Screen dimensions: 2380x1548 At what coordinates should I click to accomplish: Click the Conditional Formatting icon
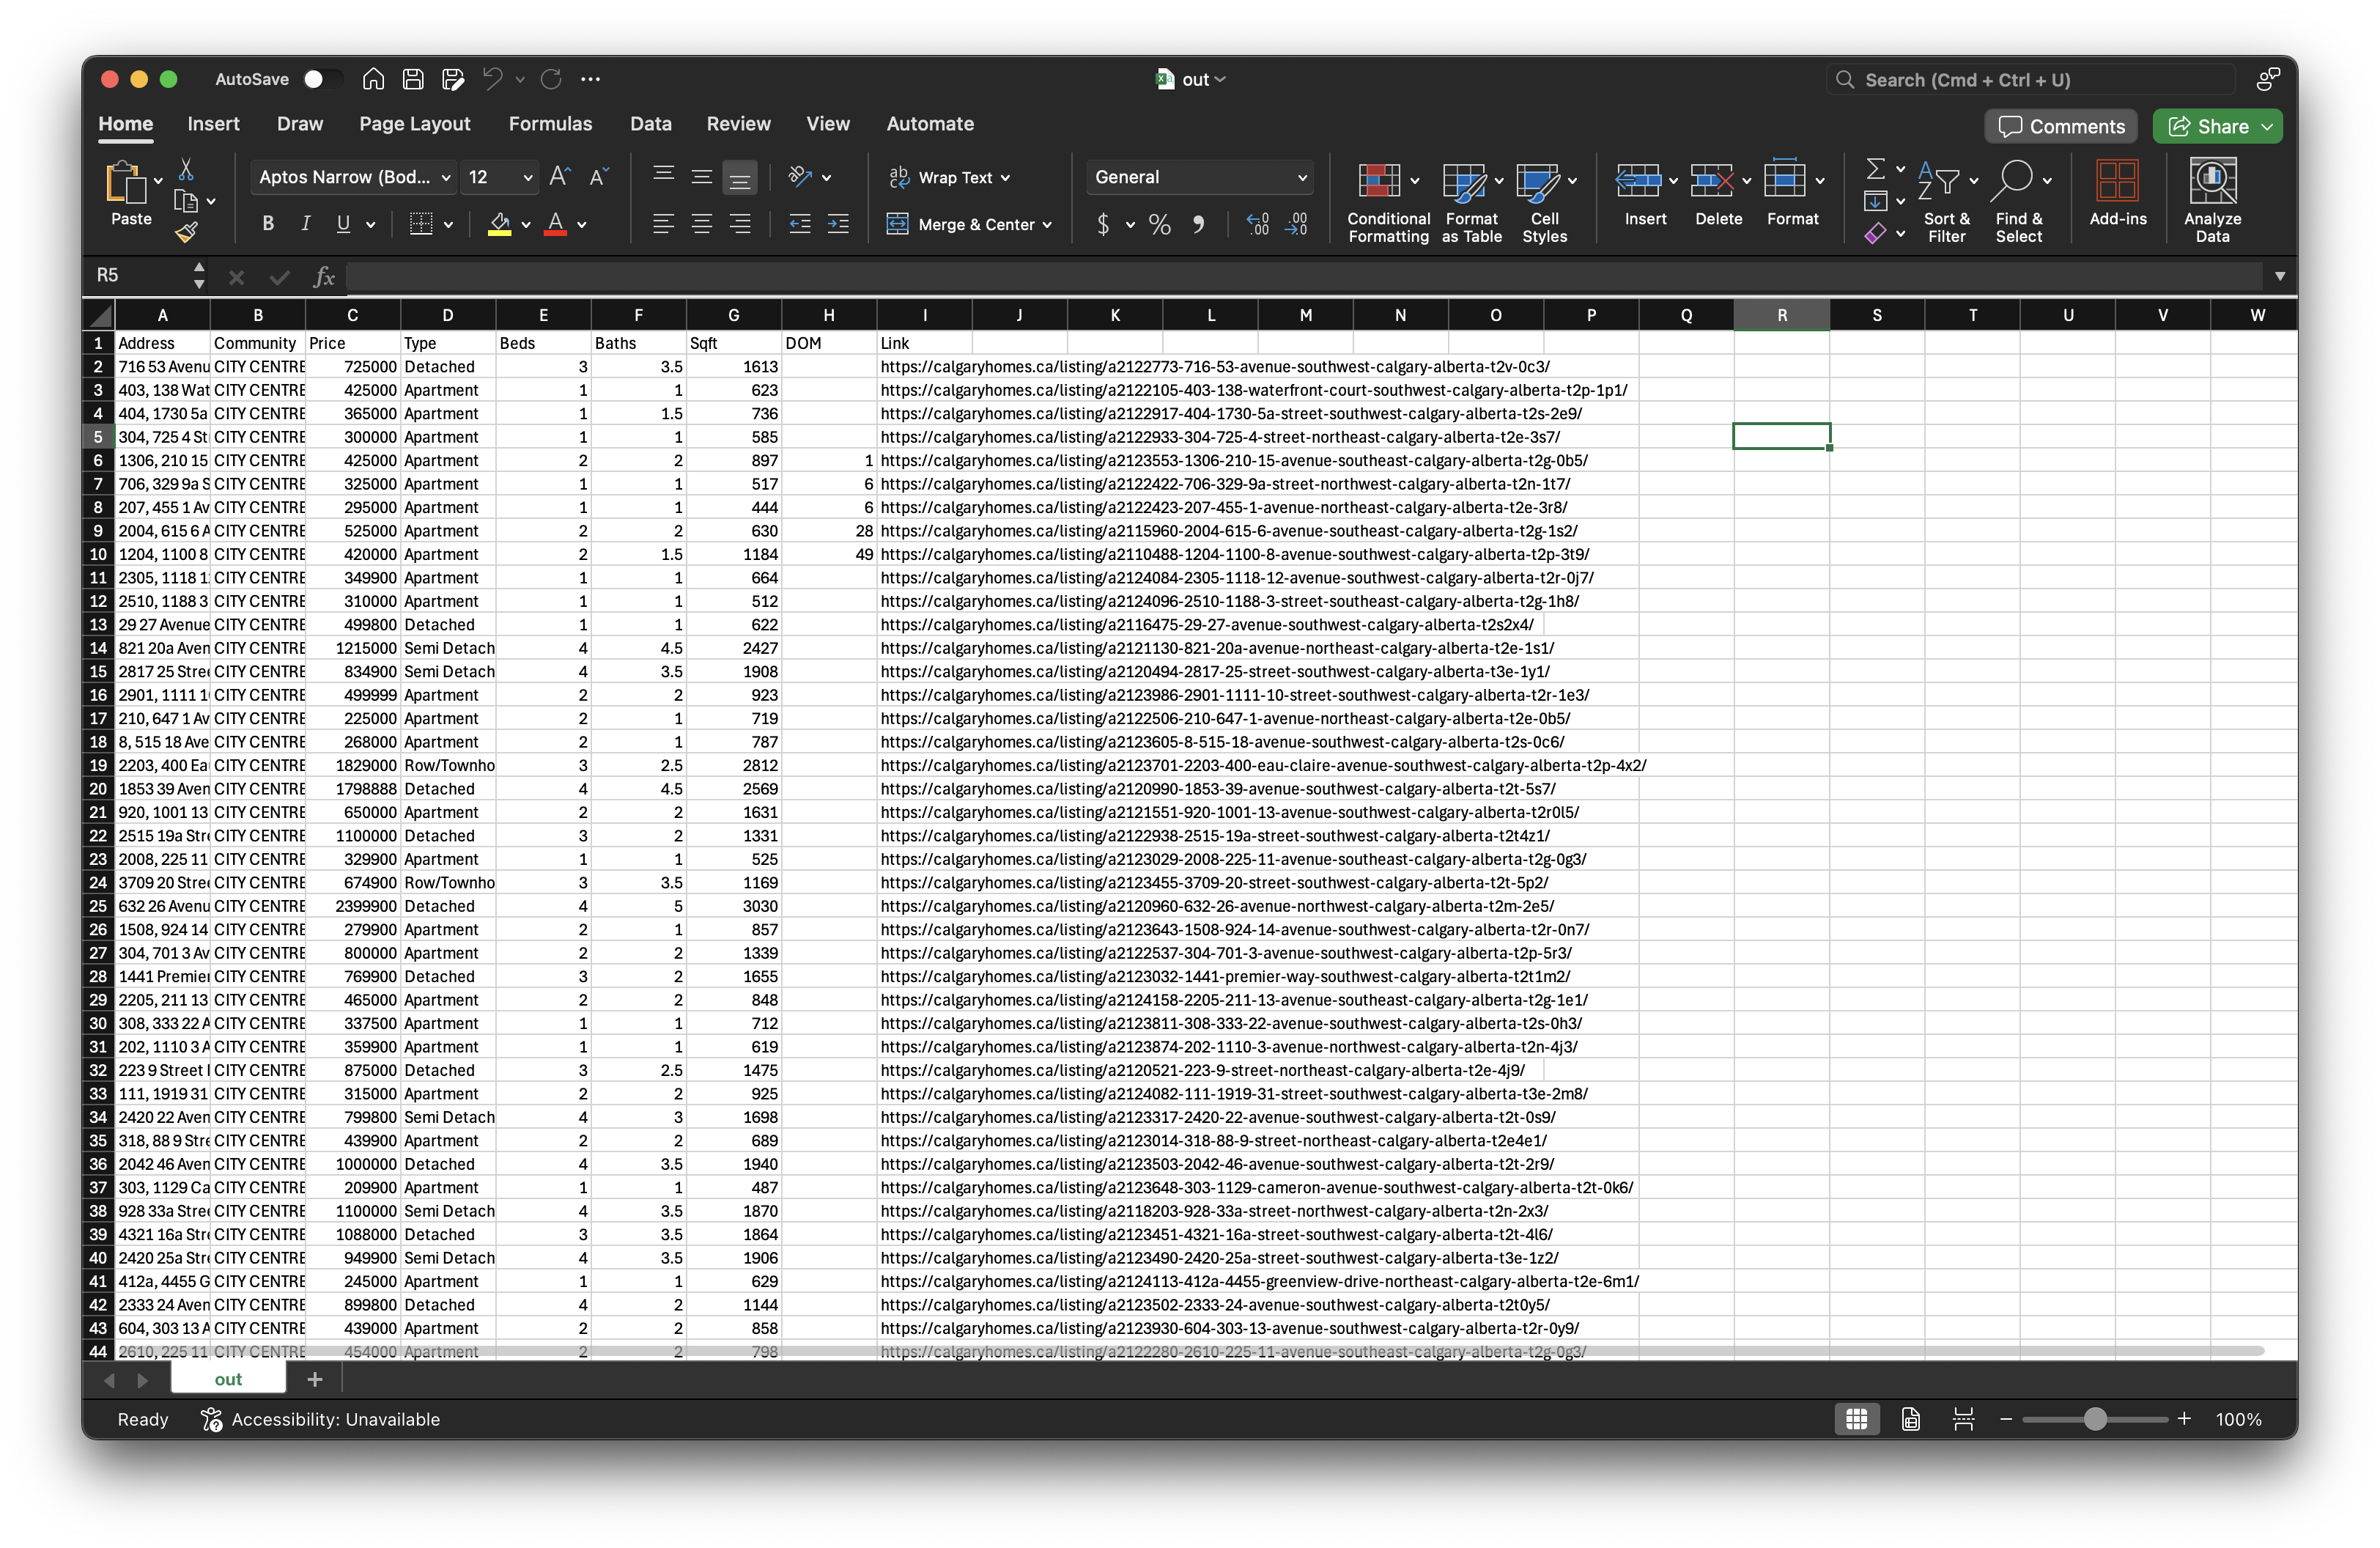coord(1379,182)
